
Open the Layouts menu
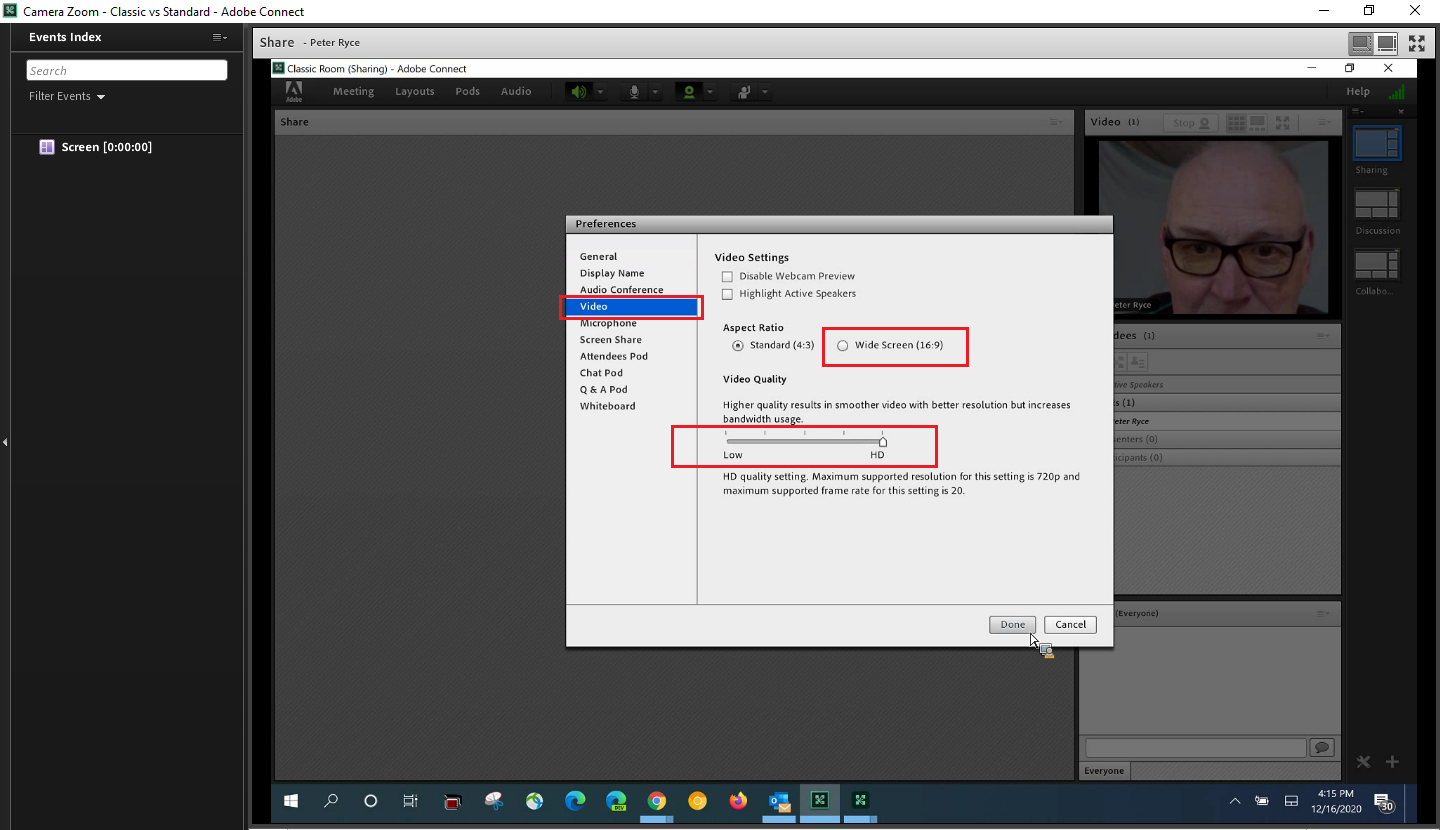pos(414,91)
